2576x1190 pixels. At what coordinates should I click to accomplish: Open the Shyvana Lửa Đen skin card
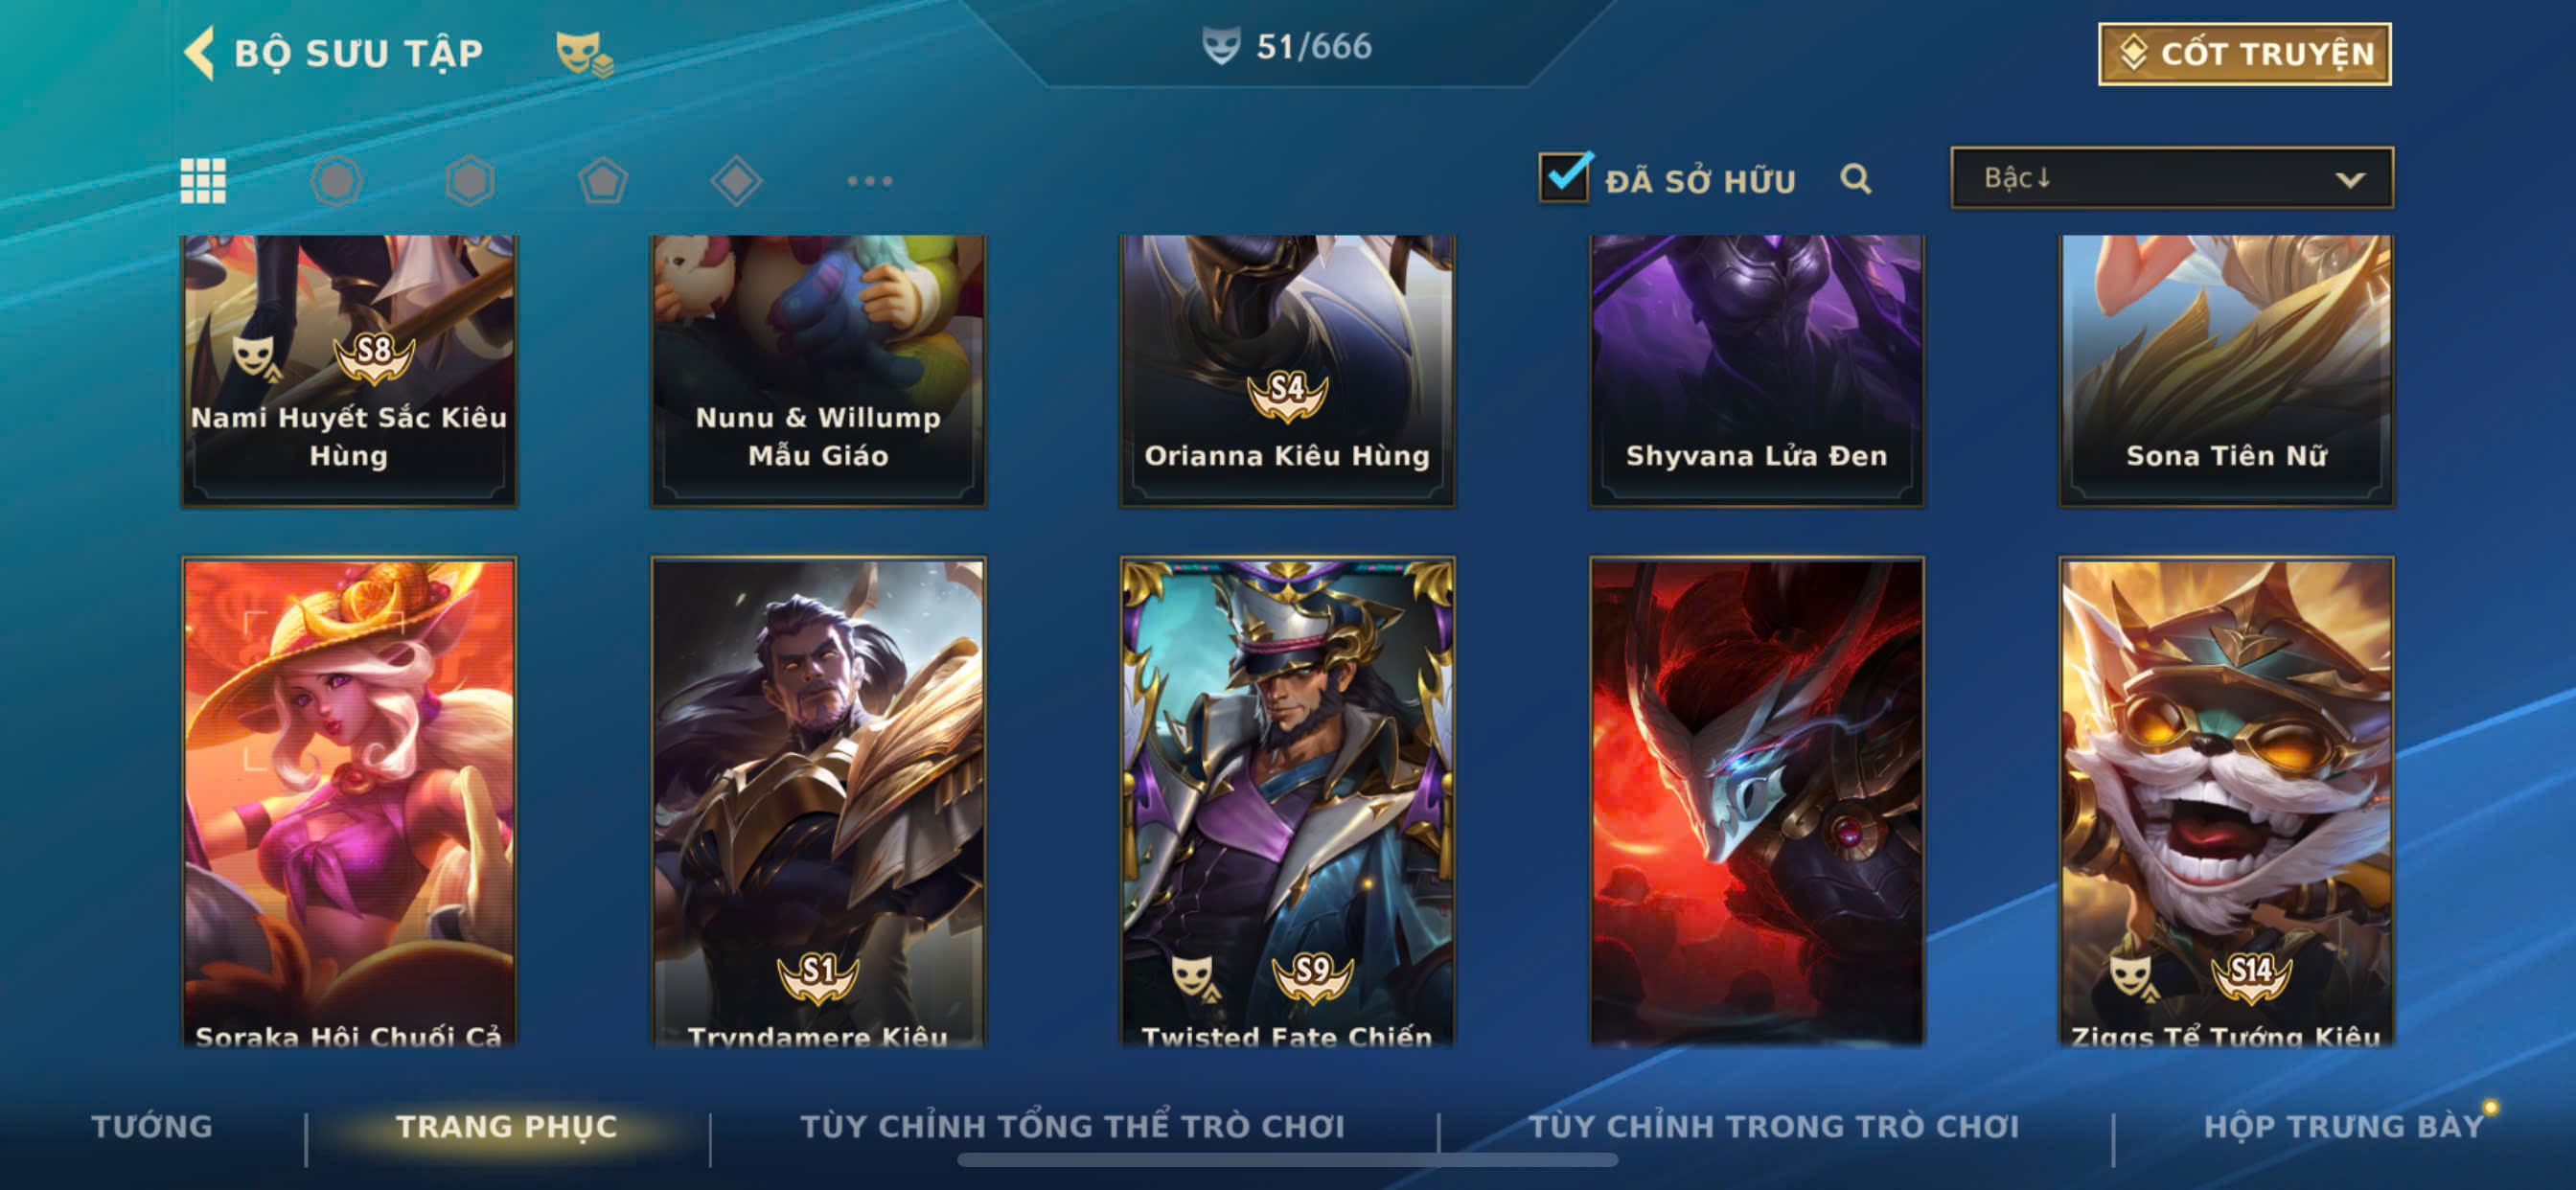[1756, 370]
